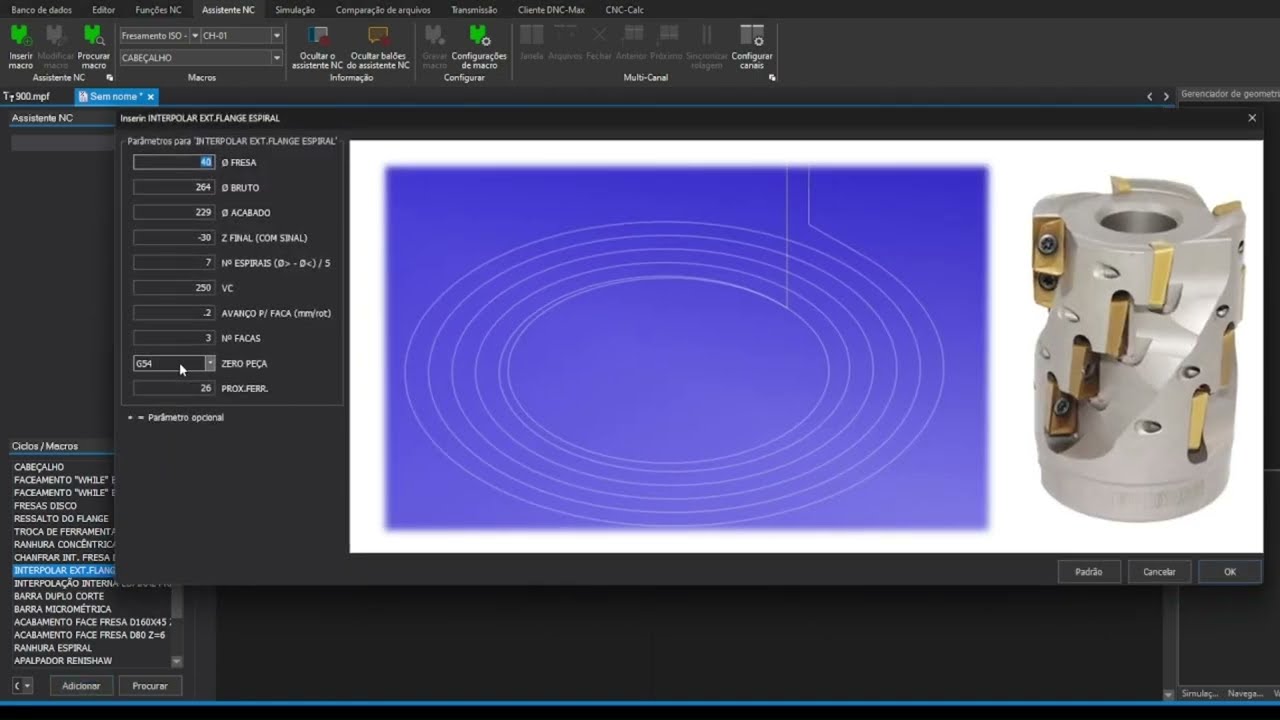The width and height of the screenshot is (1280, 720).
Task: Expand the ZERO PEÇA G54 dropdown
Action: click(x=210, y=363)
